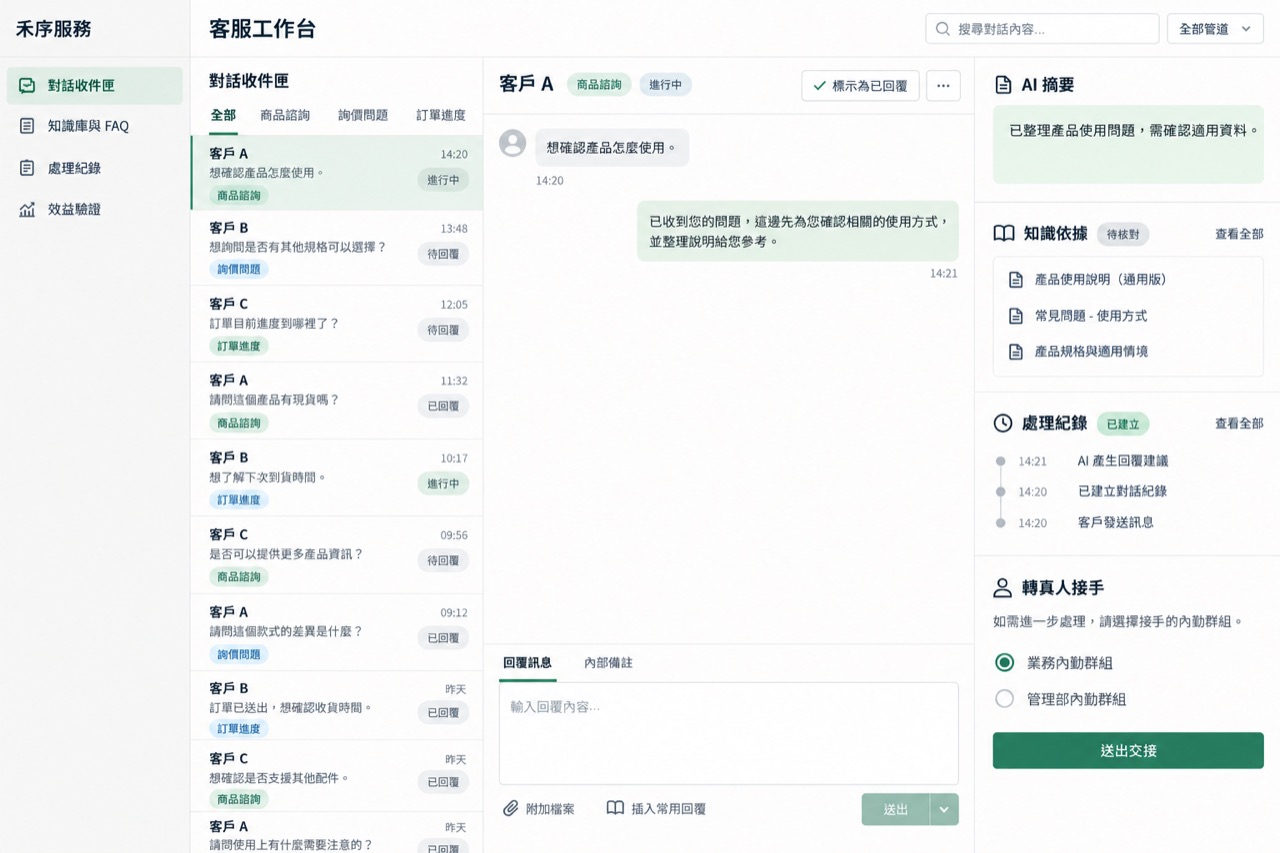
Task: Insert canned reply via 插入常用回覆
Action: tap(657, 808)
